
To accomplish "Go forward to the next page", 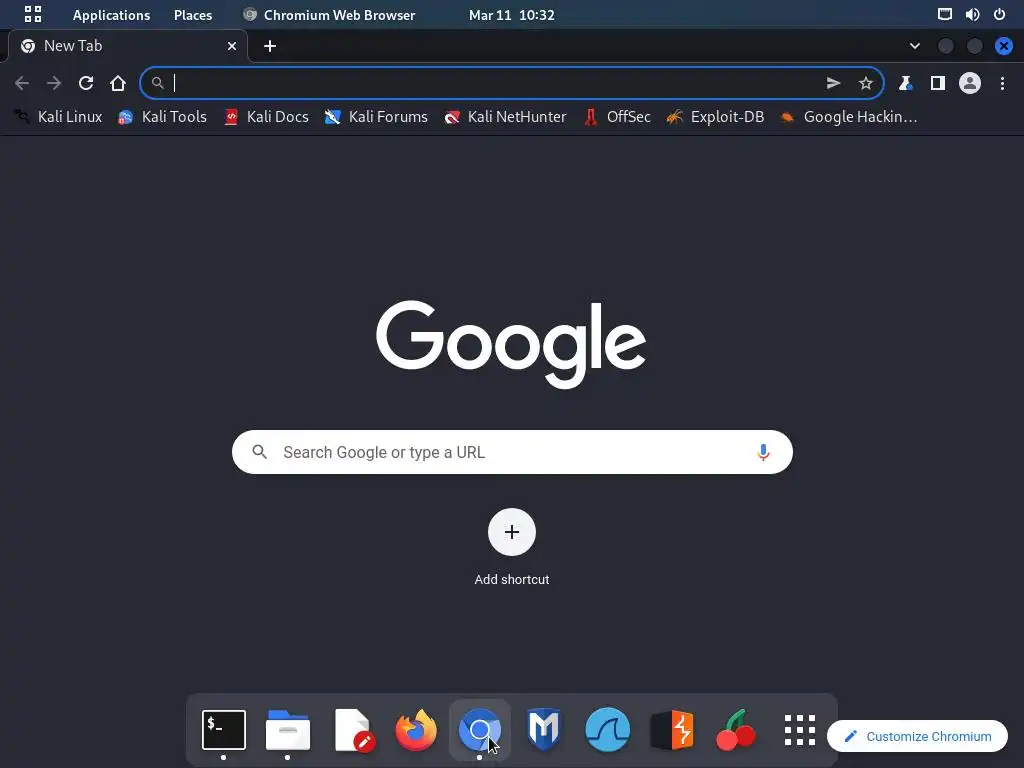I will [54, 83].
